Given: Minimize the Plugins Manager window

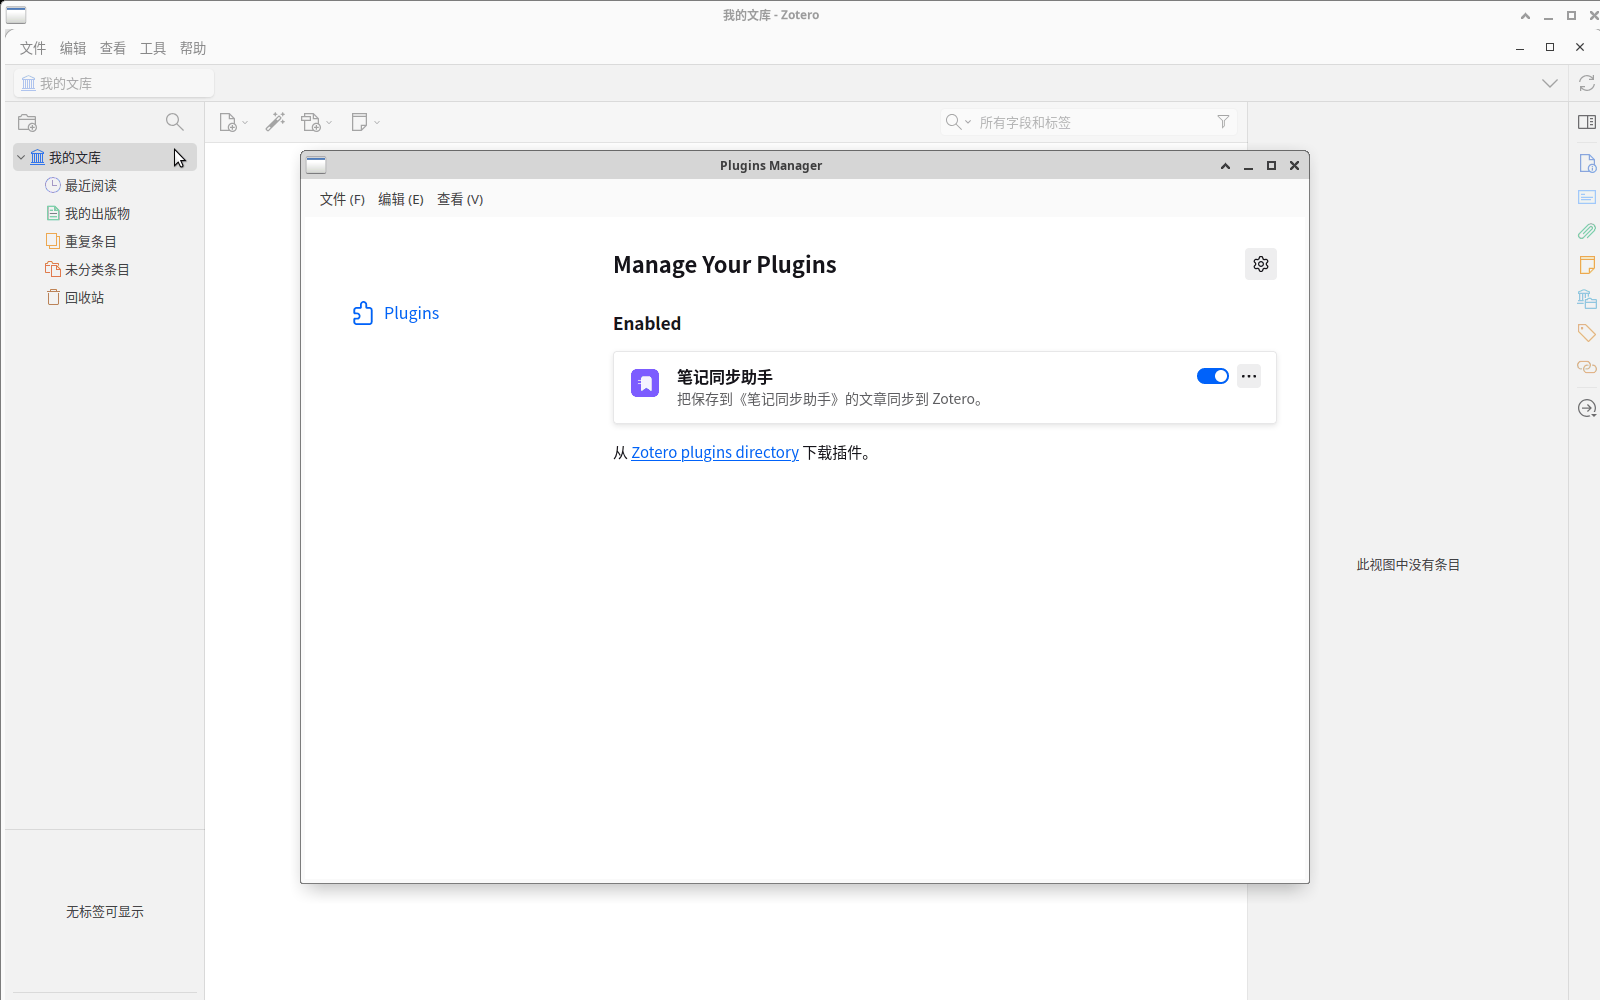Looking at the screenshot, I should click(x=1248, y=166).
